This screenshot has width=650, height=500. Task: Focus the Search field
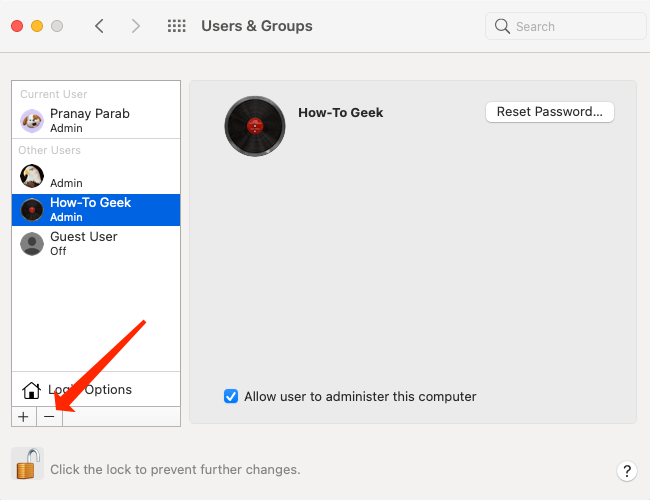coord(565,27)
